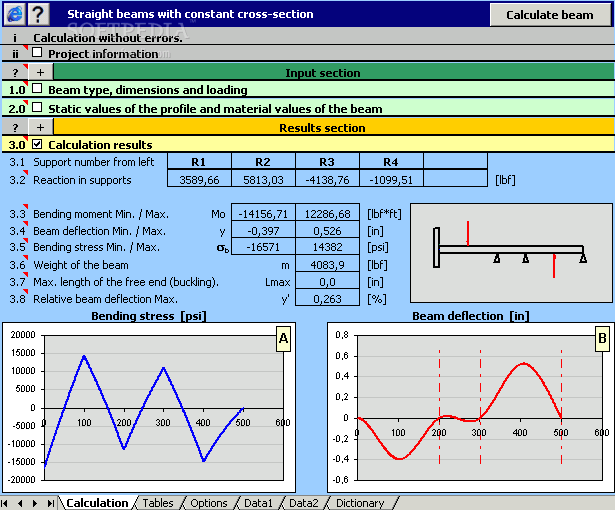
Task: Switch to the Data1 sheet tab
Action: tap(258, 503)
